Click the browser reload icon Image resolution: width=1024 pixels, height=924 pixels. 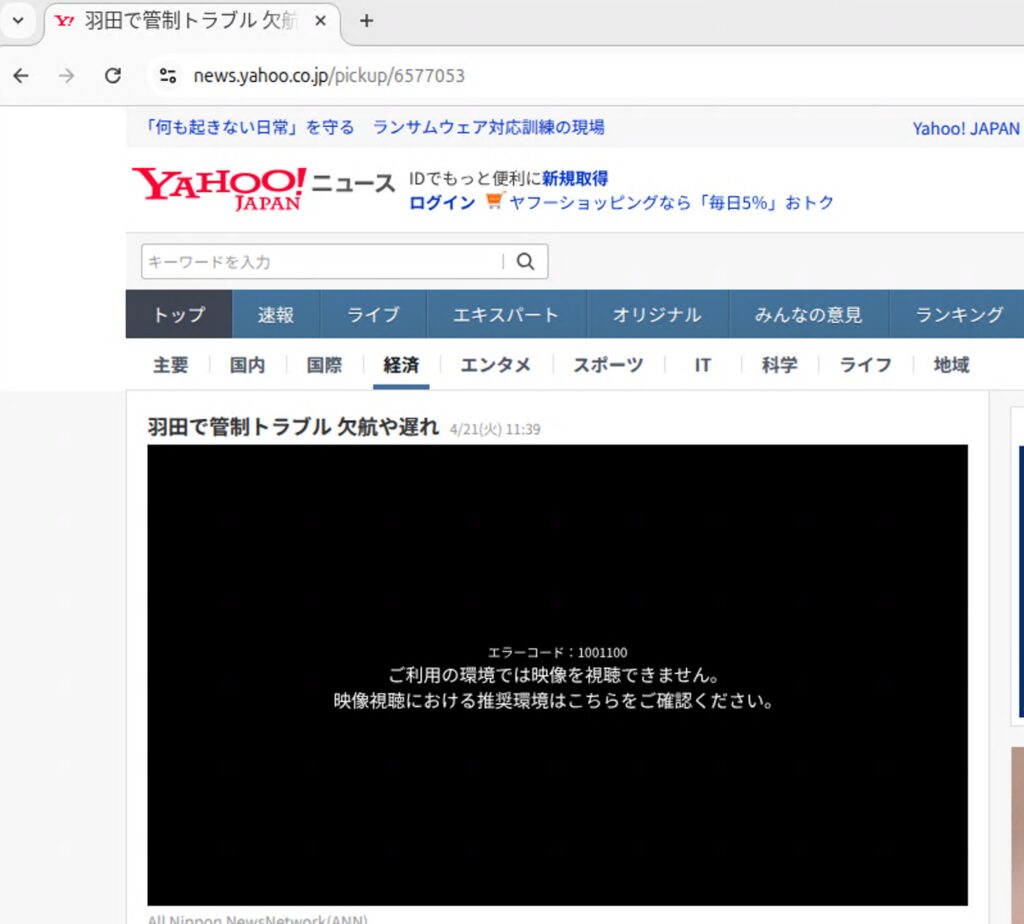pos(113,76)
